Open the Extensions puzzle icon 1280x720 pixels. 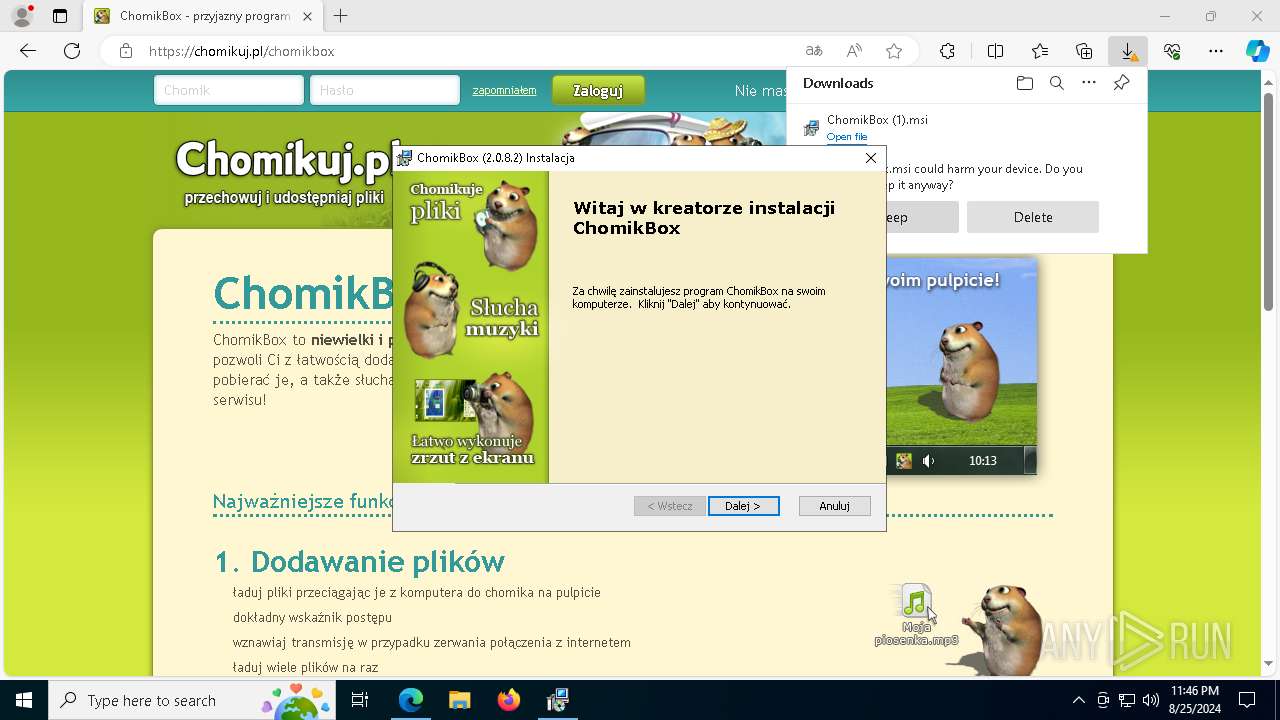click(x=947, y=51)
